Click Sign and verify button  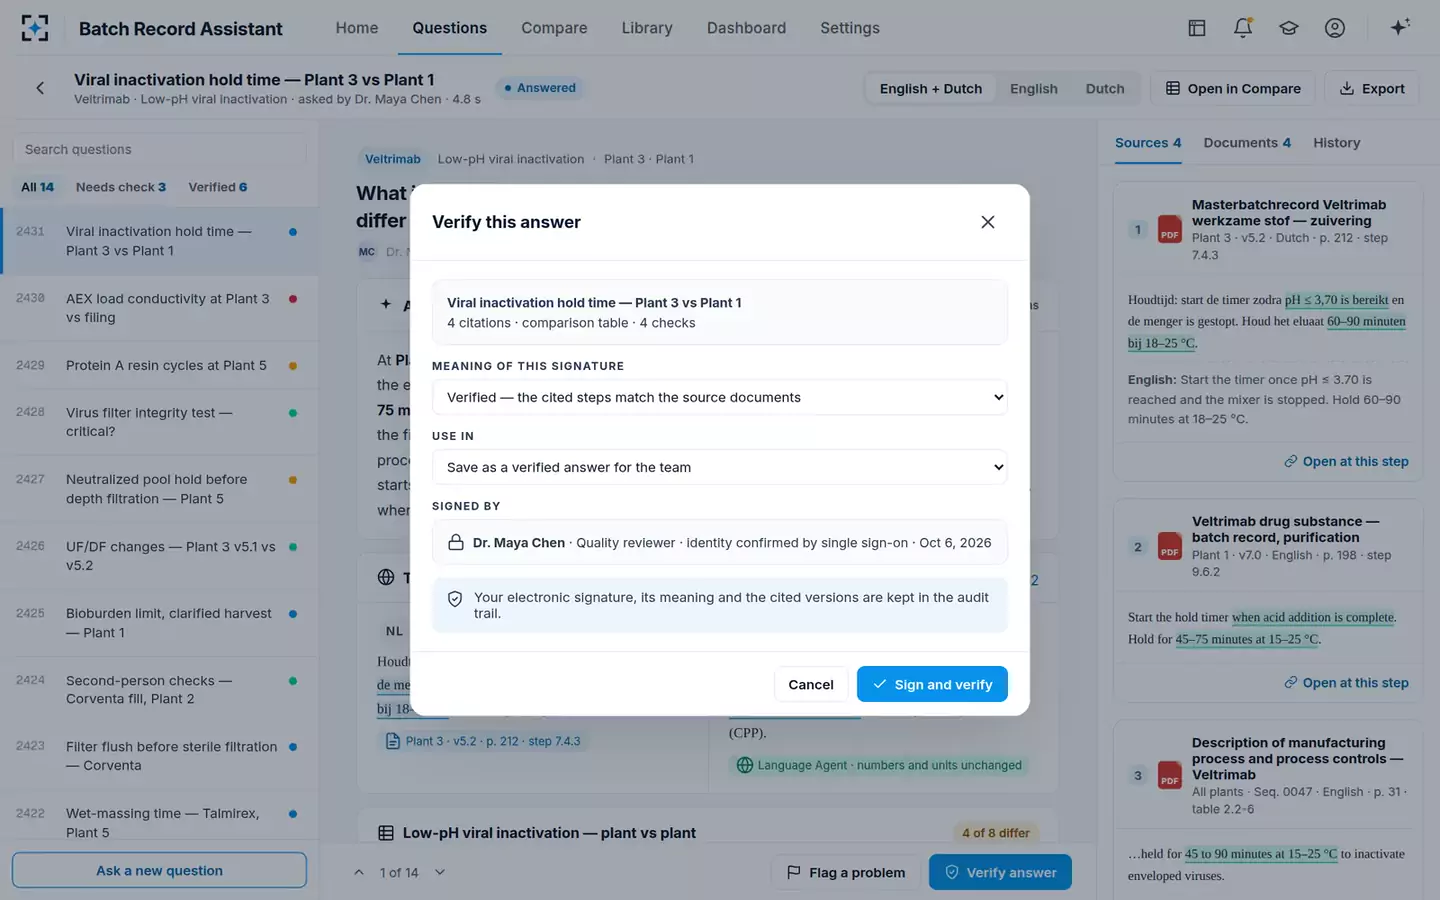pos(932,684)
